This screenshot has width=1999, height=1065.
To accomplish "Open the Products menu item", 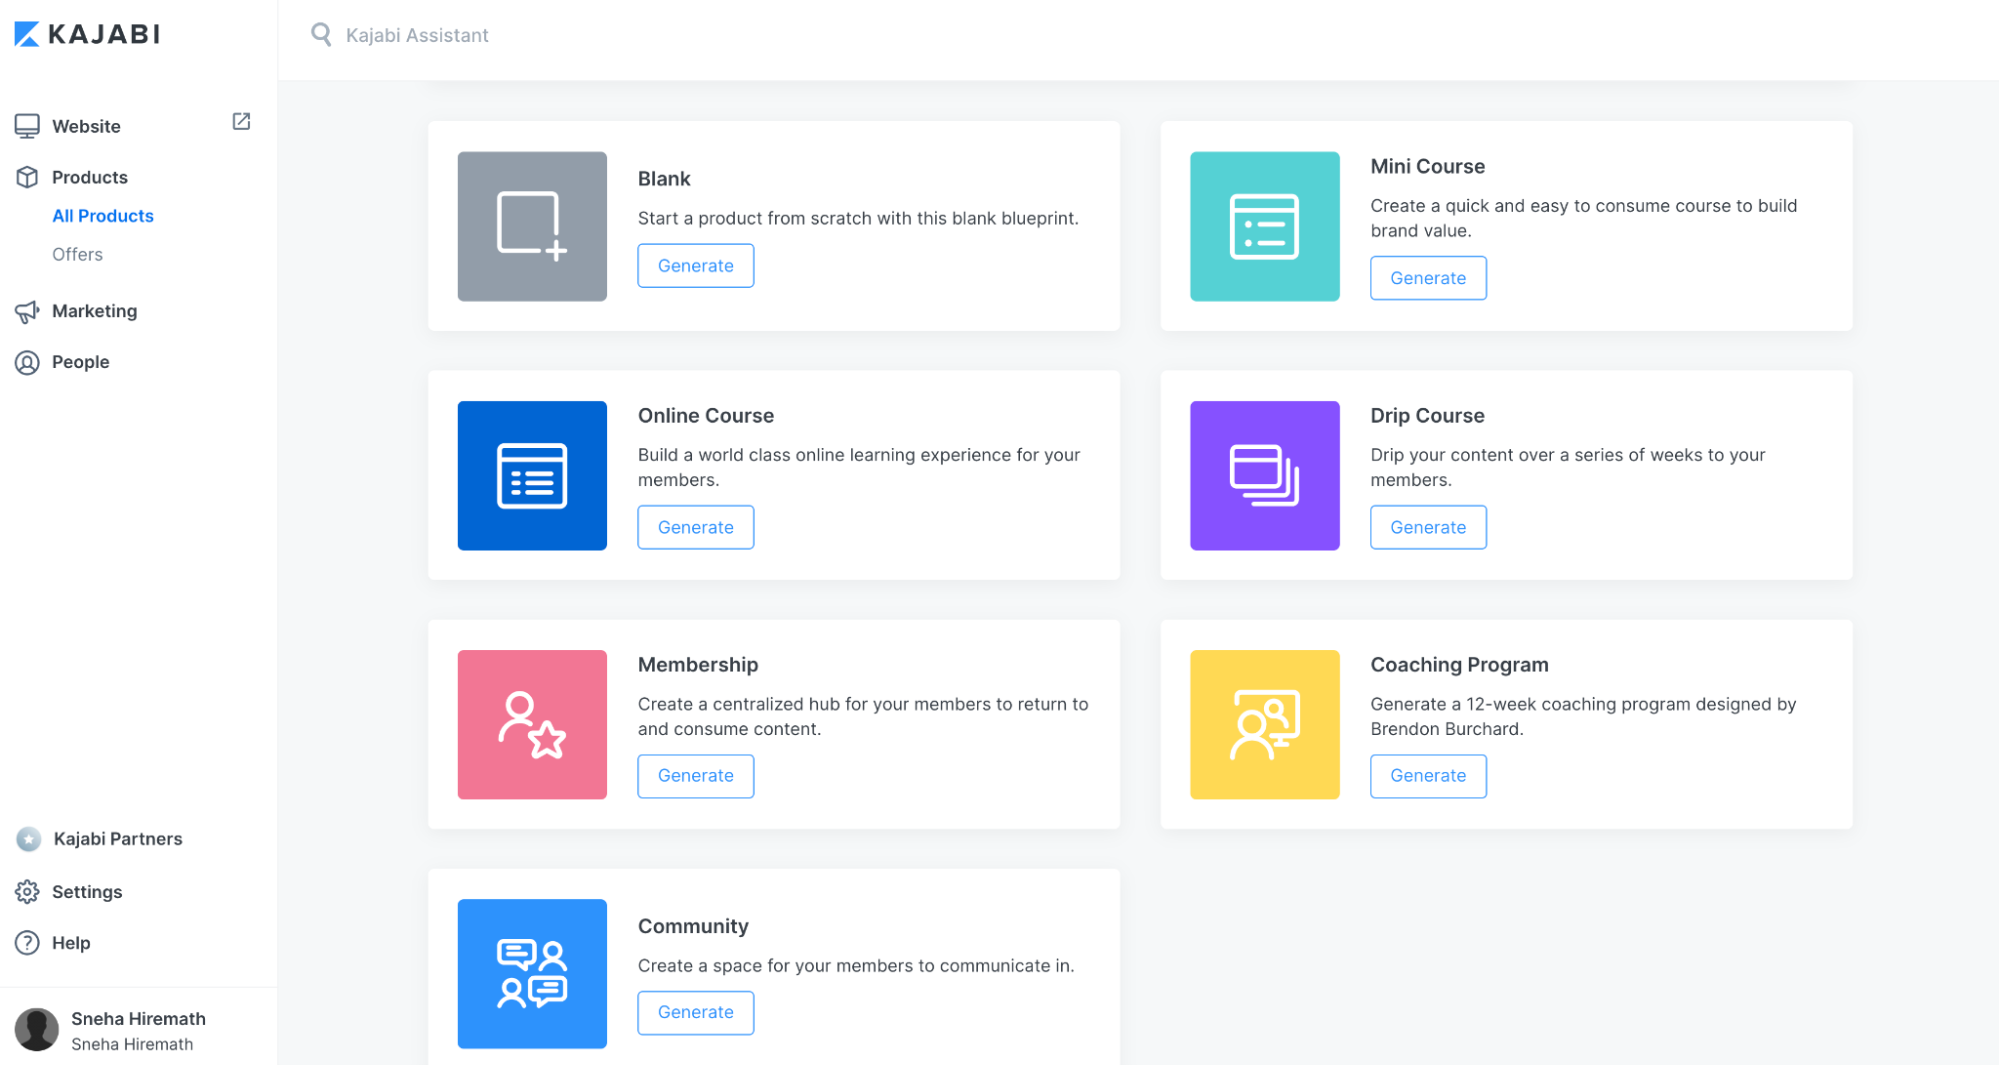I will pos(90,177).
